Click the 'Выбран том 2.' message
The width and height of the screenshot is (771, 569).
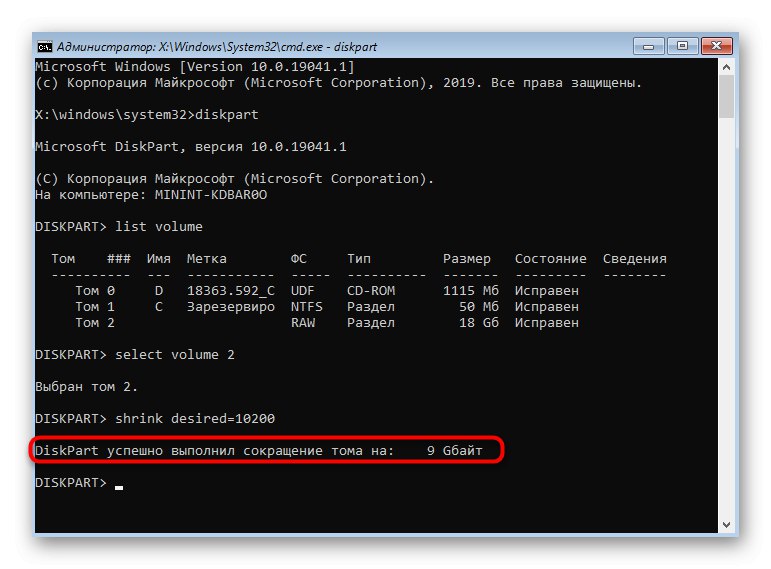(x=86, y=386)
